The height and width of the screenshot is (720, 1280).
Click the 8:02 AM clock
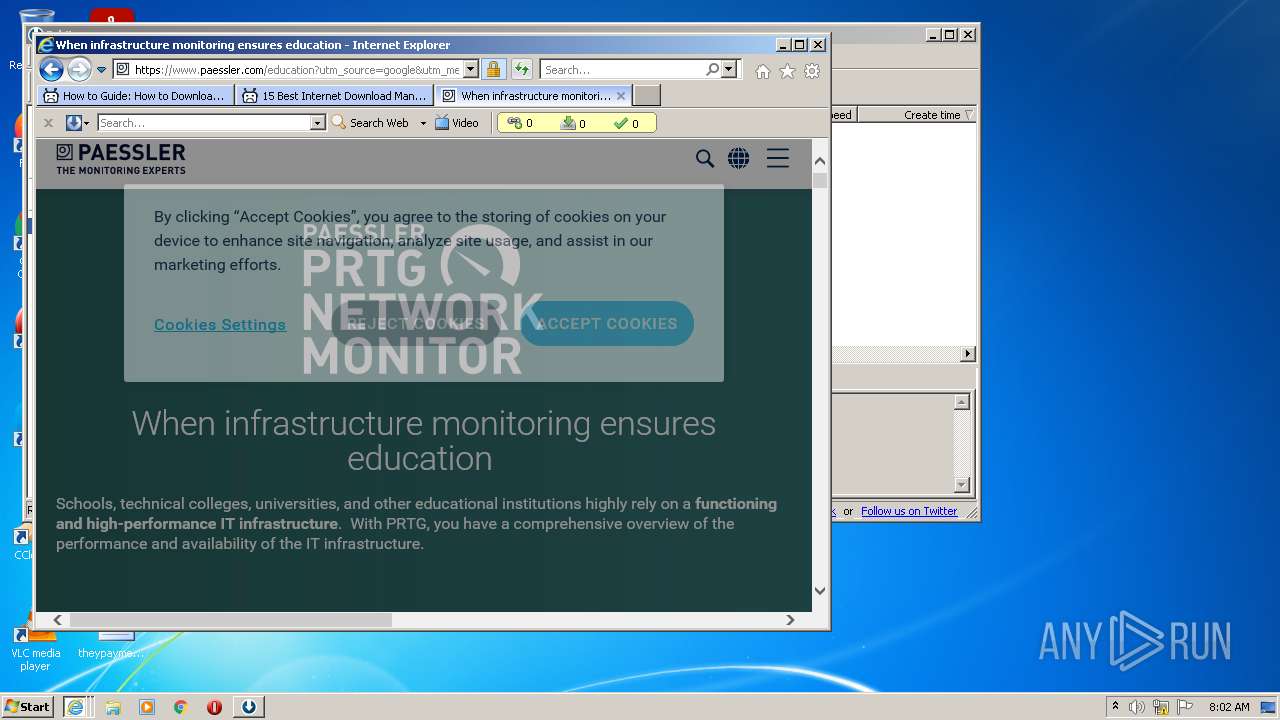[x=1229, y=707]
